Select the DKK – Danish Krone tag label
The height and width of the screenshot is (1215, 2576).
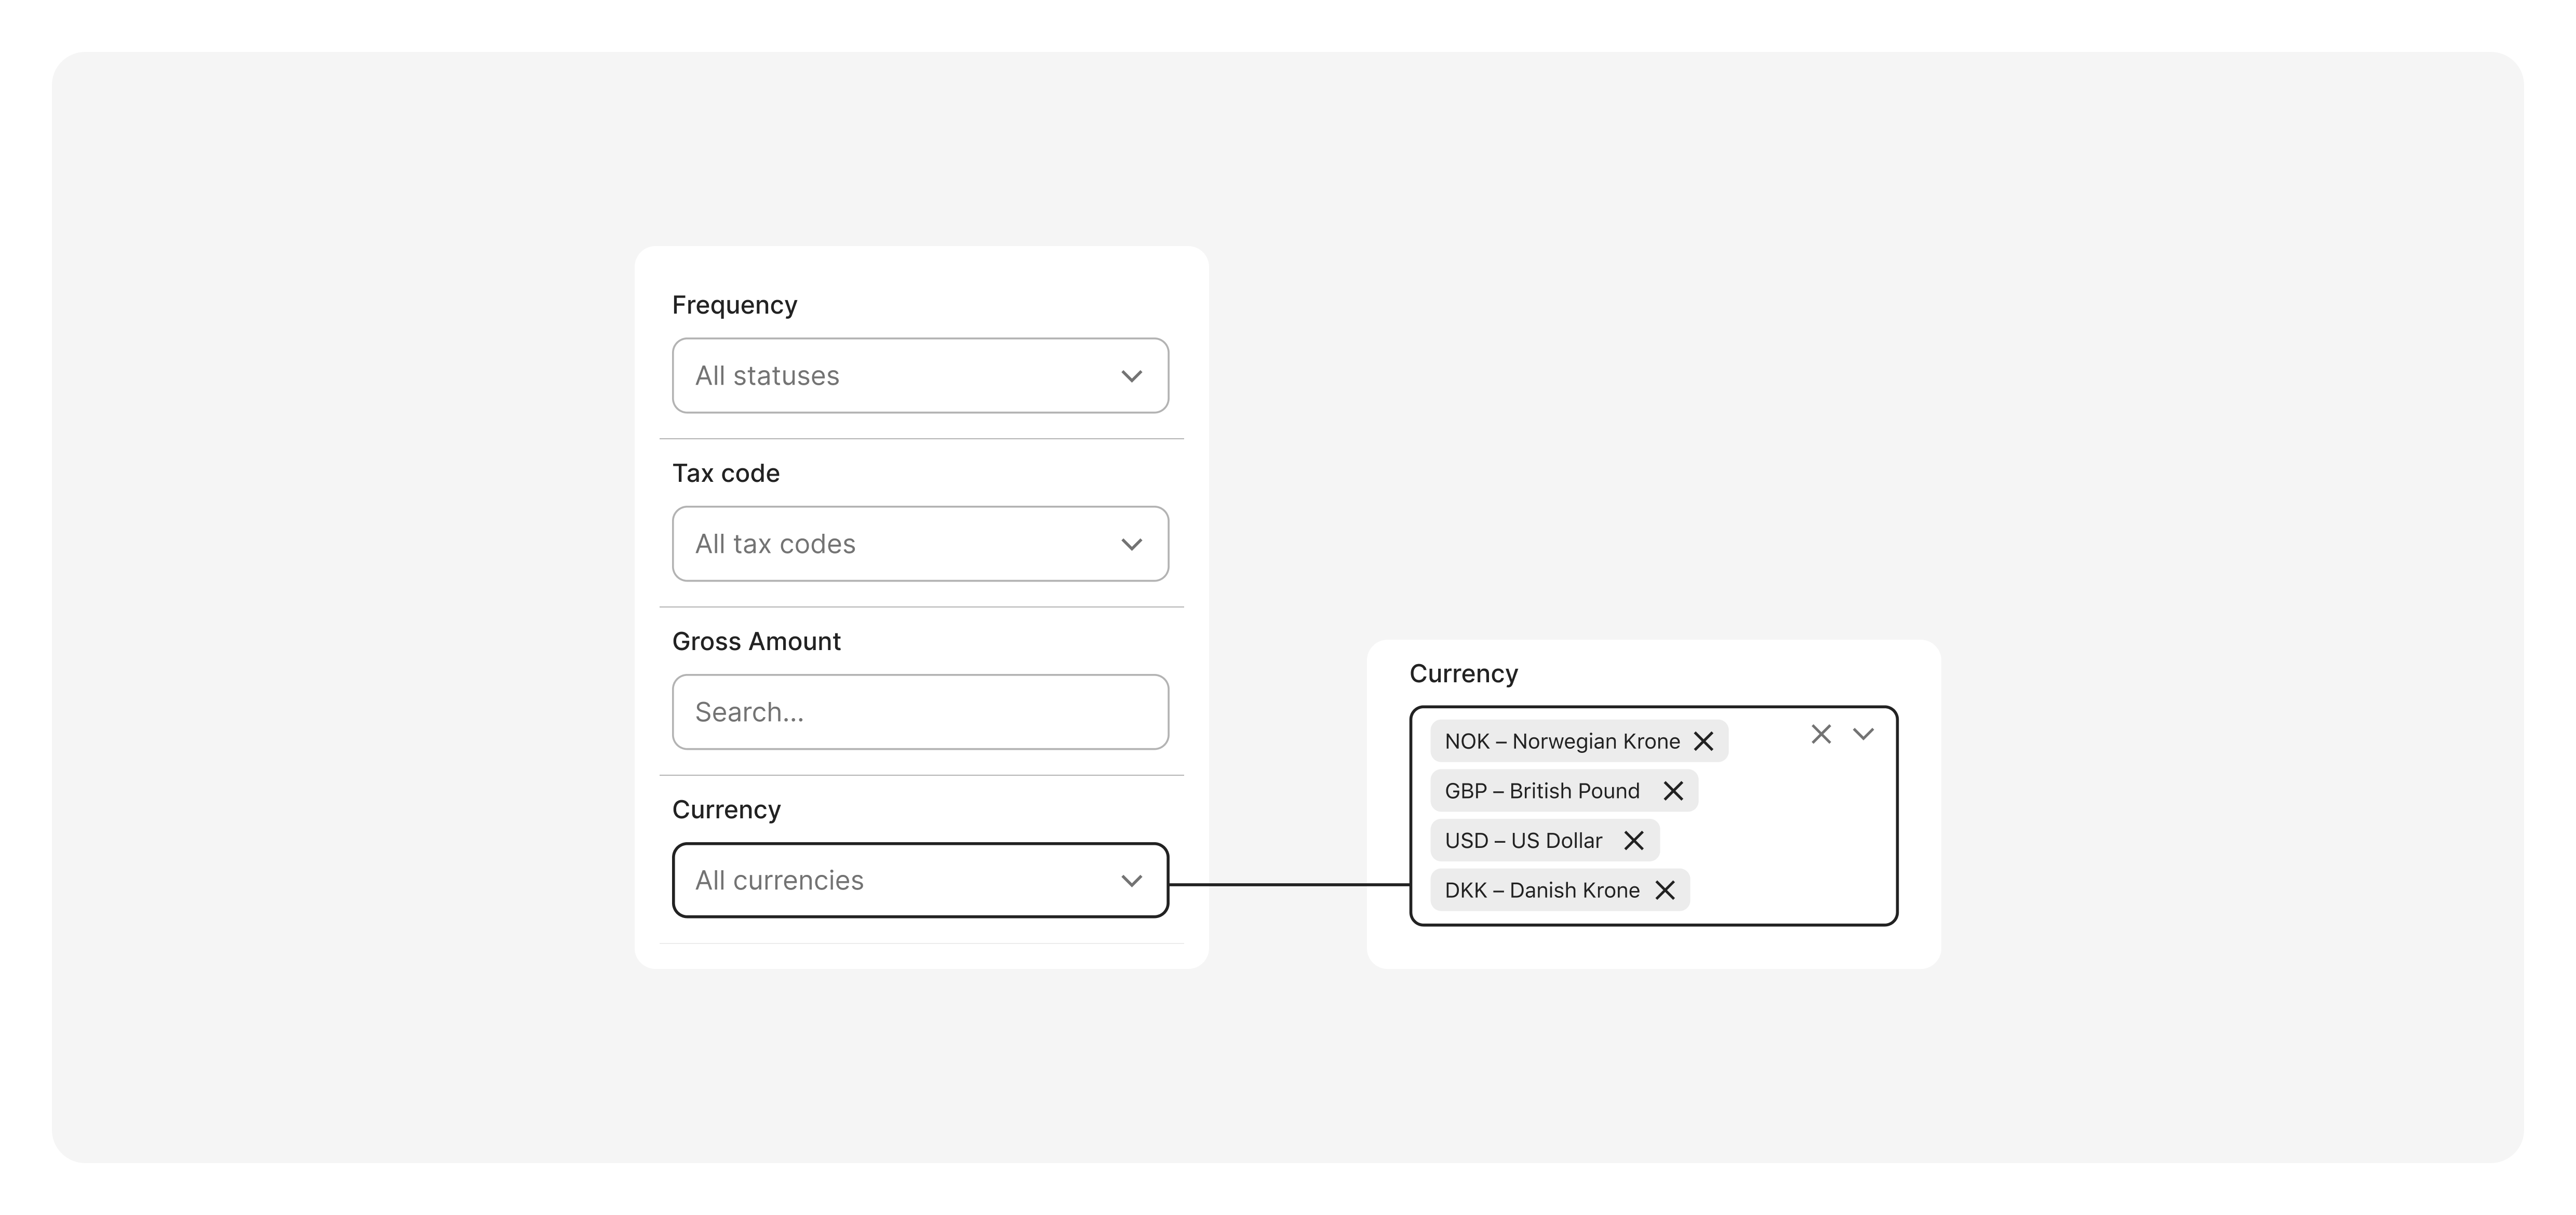1542,890
